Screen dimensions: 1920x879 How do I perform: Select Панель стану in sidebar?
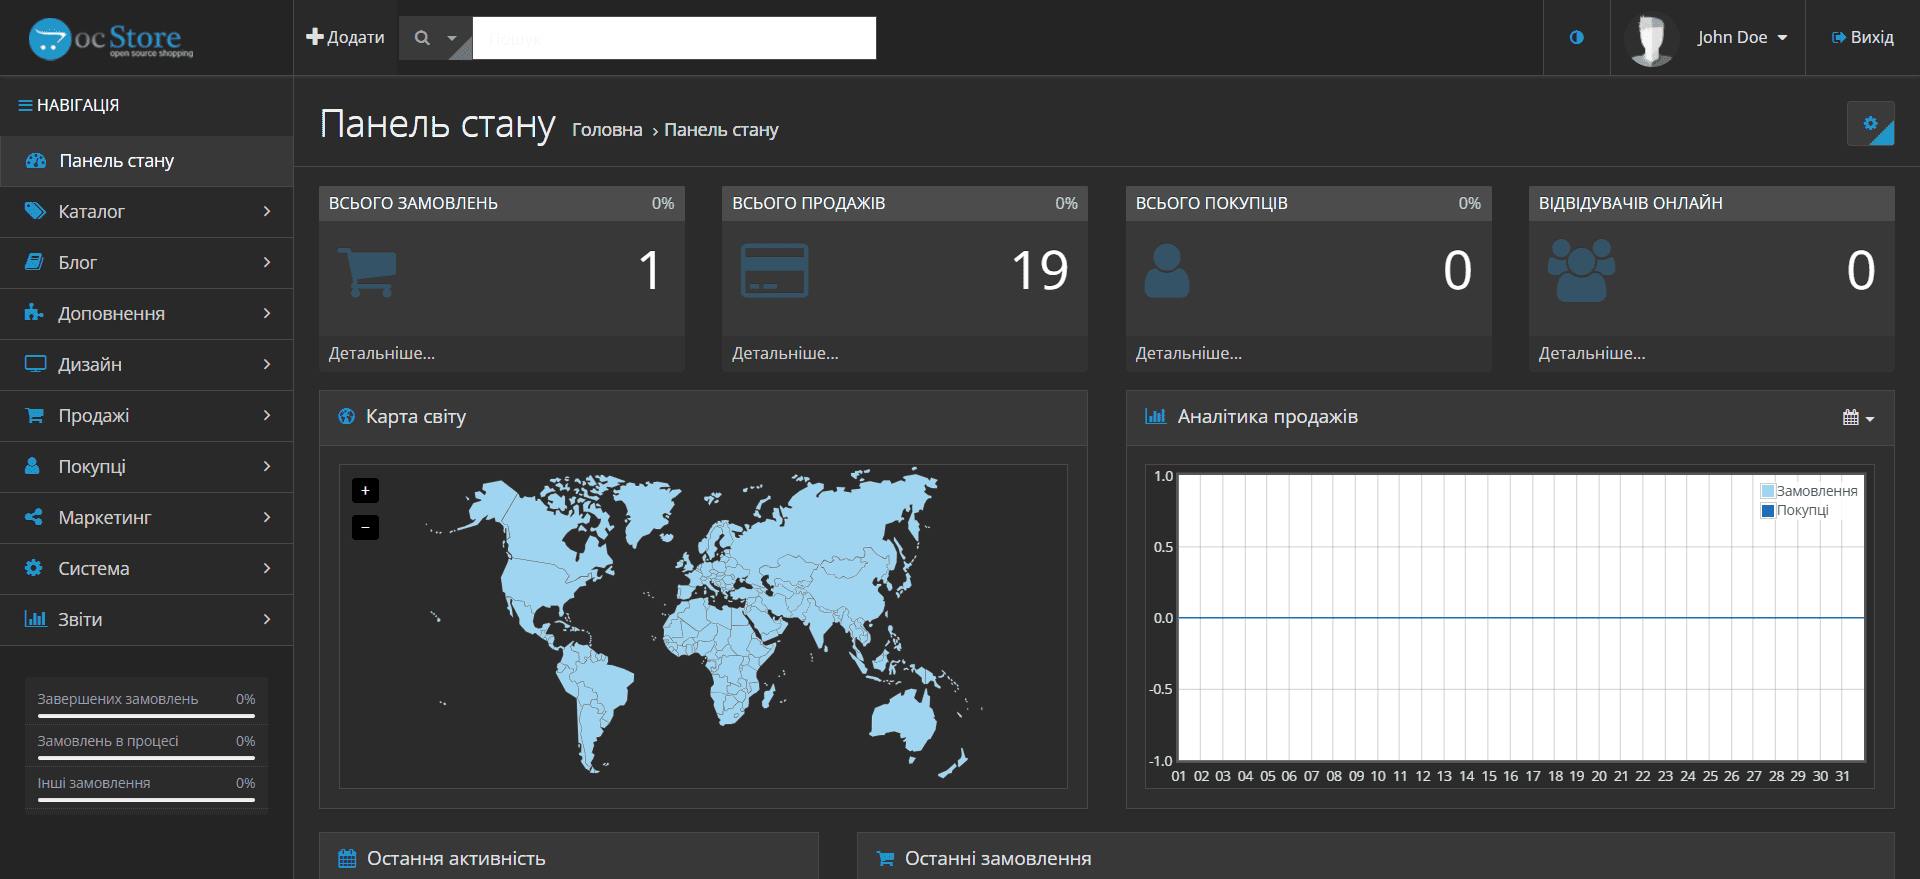coord(146,160)
